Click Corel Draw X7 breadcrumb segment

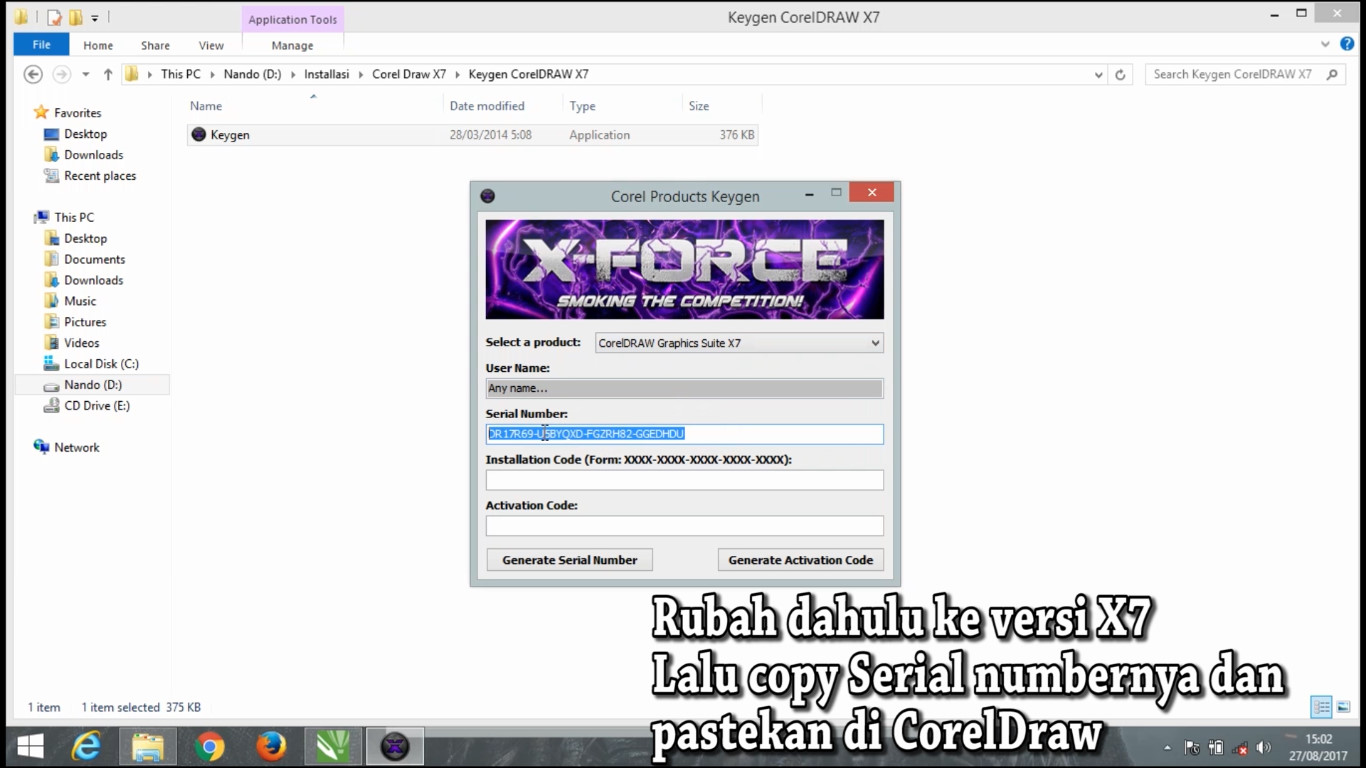tap(409, 74)
